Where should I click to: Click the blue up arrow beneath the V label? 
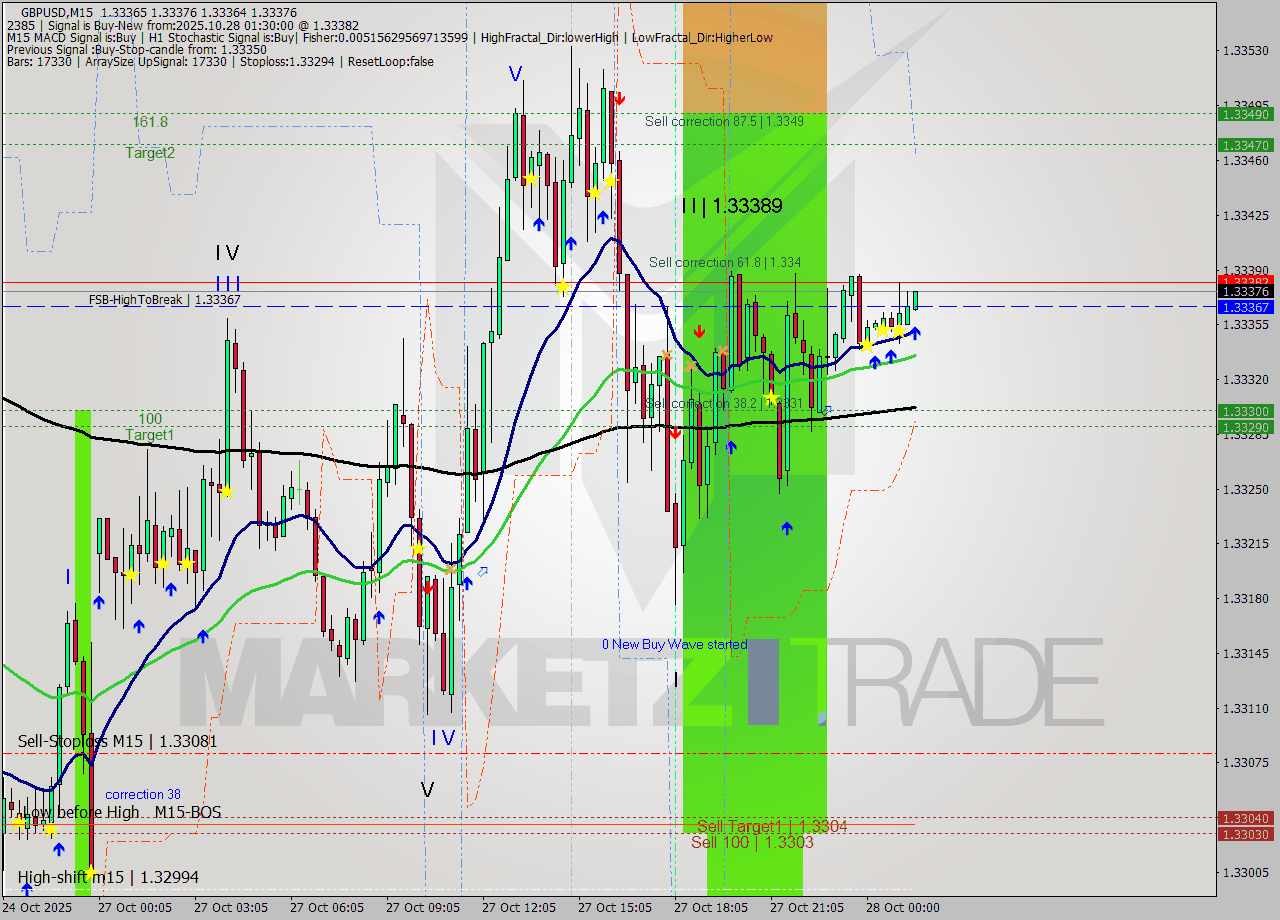click(540, 226)
